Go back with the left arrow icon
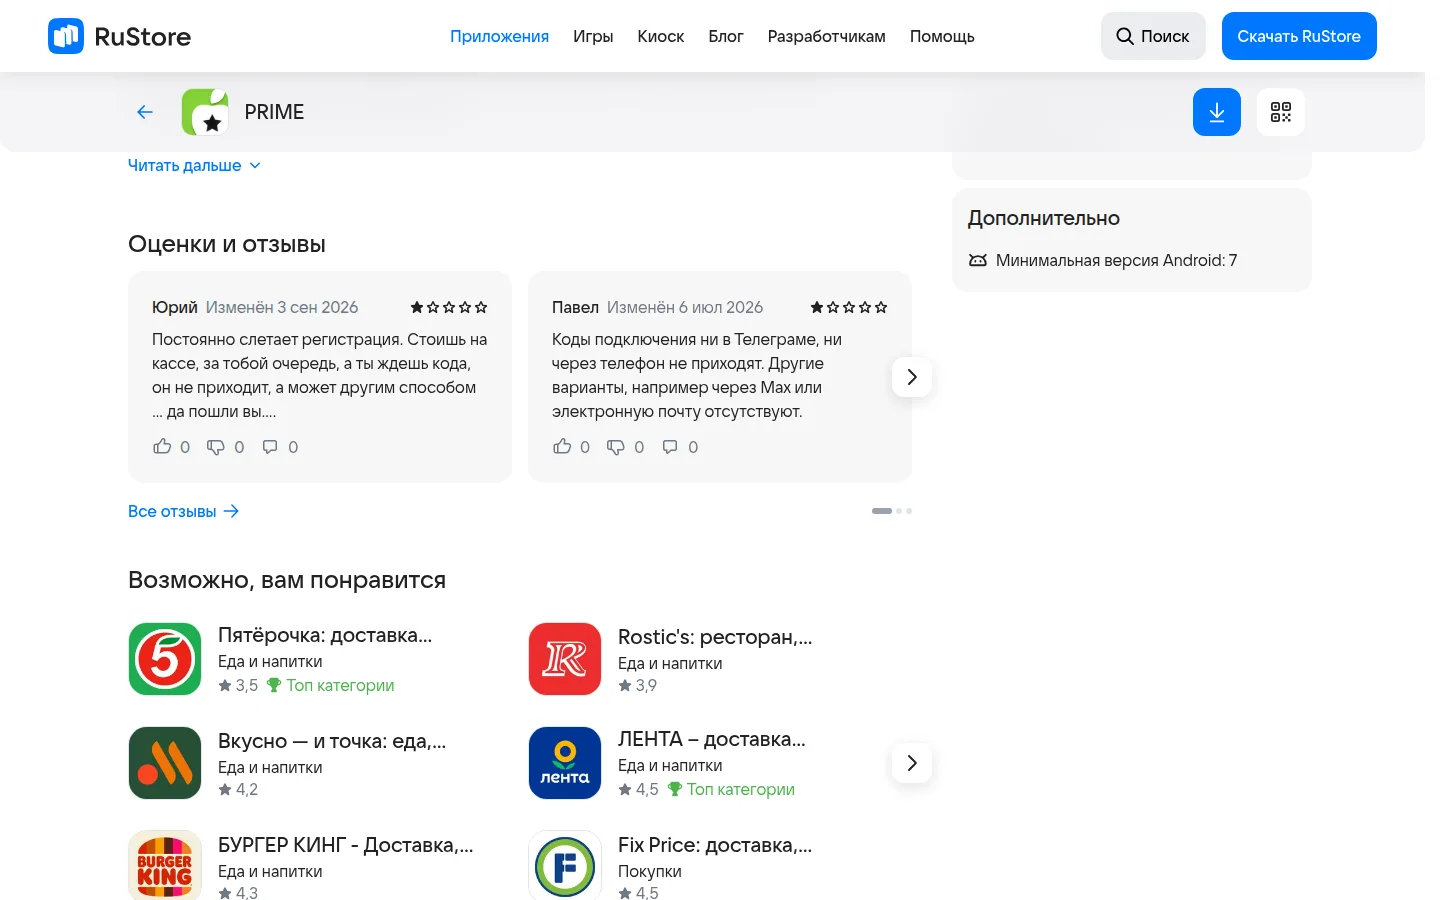Image resolution: width=1440 pixels, height=900 pixels. 145,112
